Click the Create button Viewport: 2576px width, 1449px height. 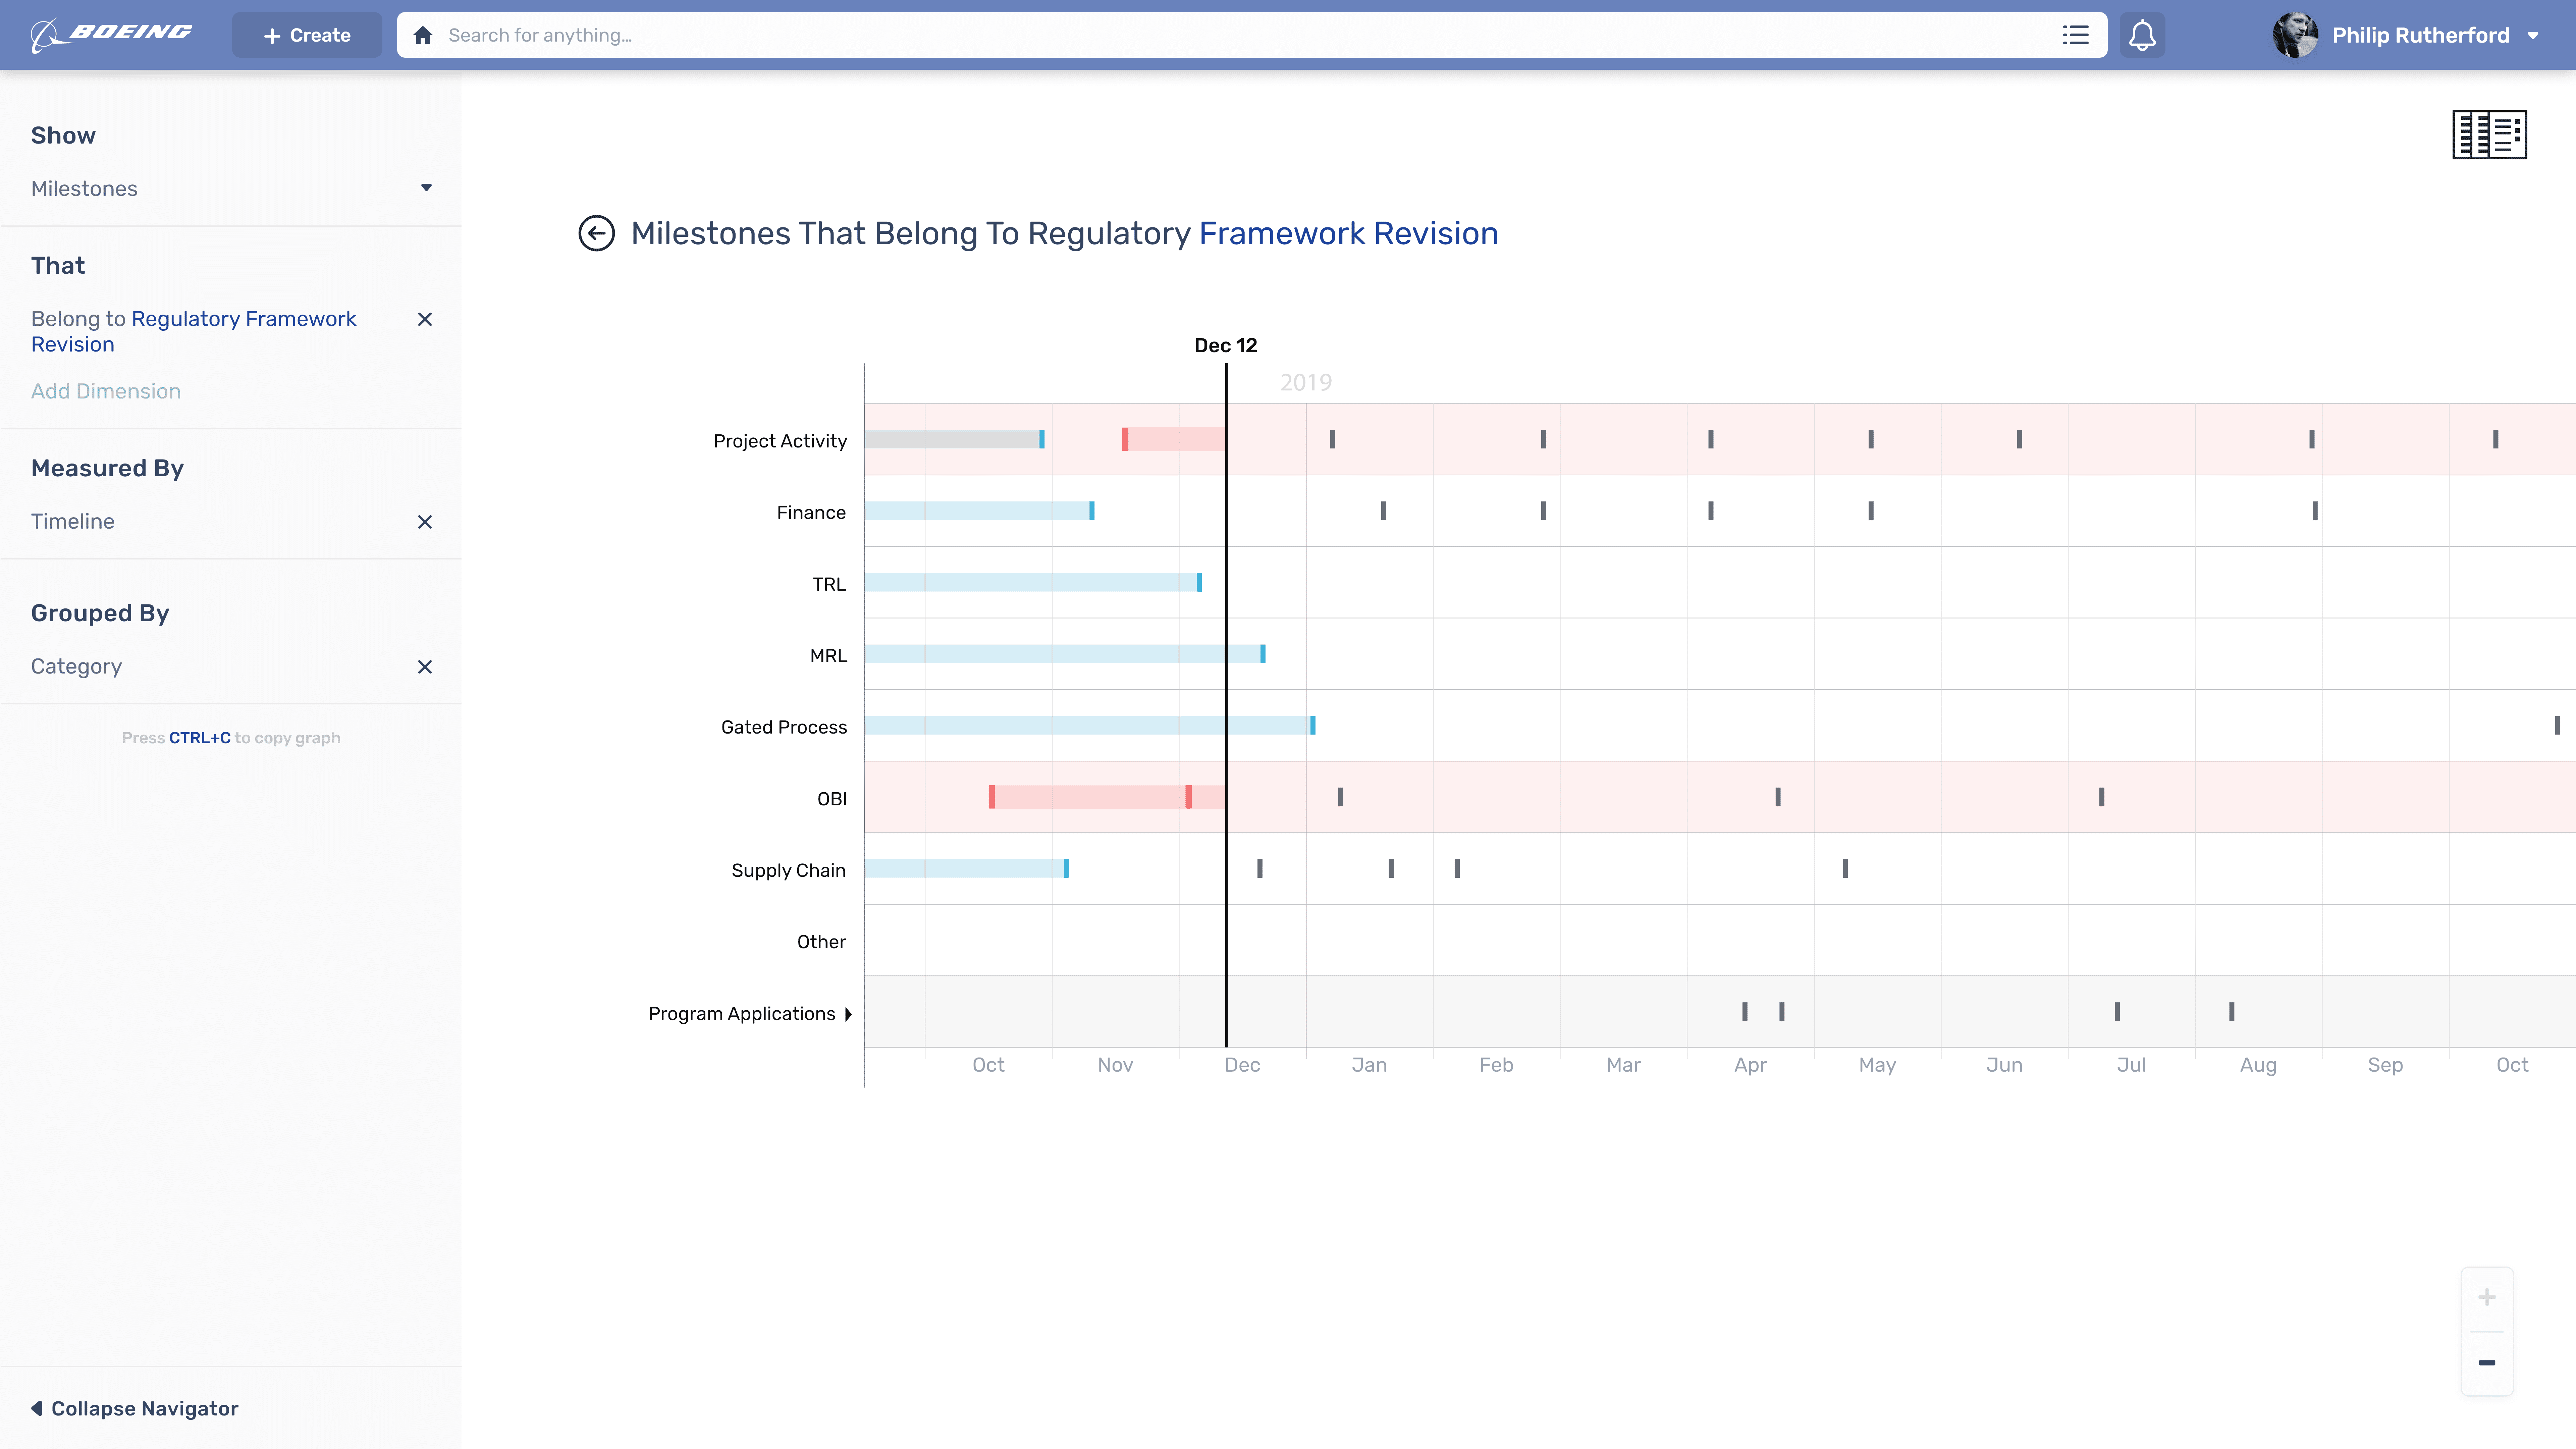point(307,35)
